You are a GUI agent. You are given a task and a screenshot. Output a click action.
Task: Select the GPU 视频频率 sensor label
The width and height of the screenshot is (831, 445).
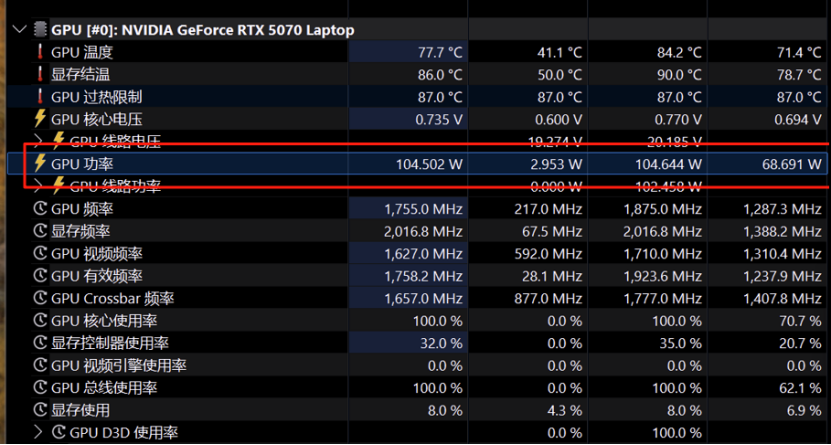pos(96,254)
